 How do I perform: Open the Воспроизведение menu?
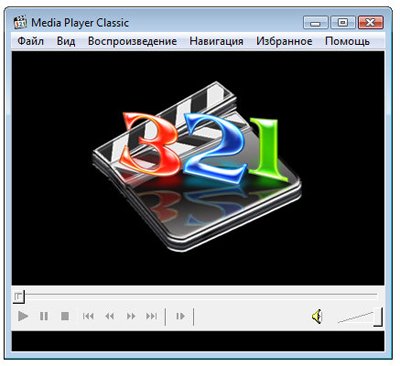point(132,41)
